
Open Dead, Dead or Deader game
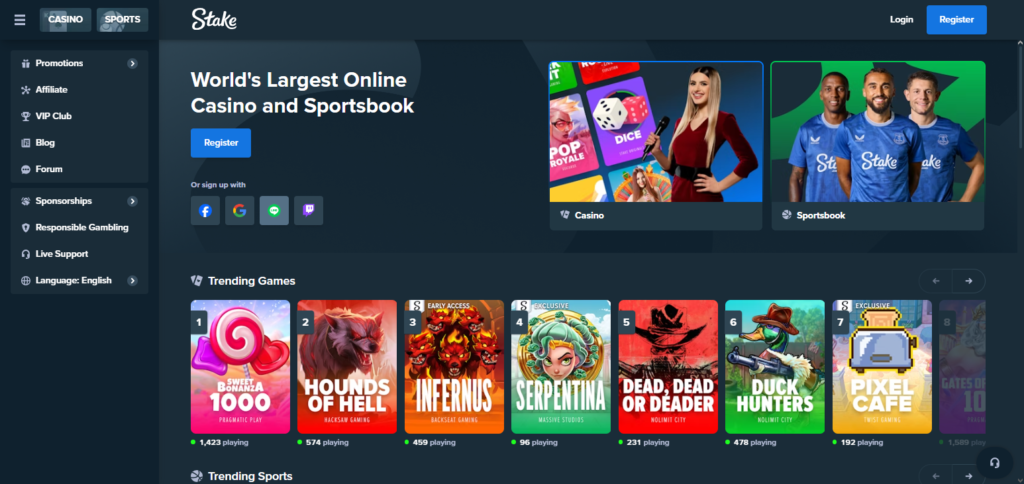[x=668, y=367]
